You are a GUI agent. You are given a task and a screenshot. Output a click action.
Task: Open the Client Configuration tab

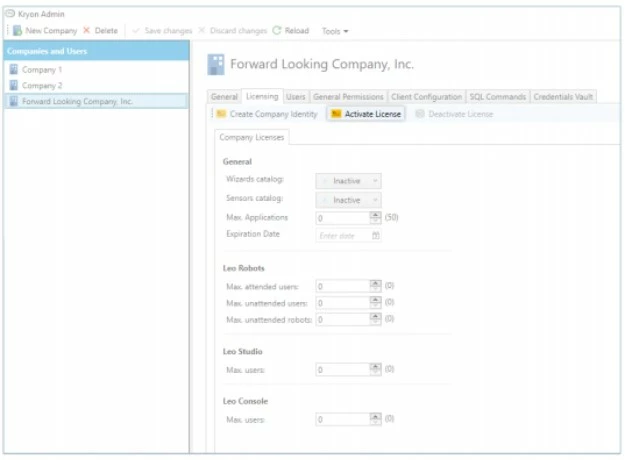426,97
